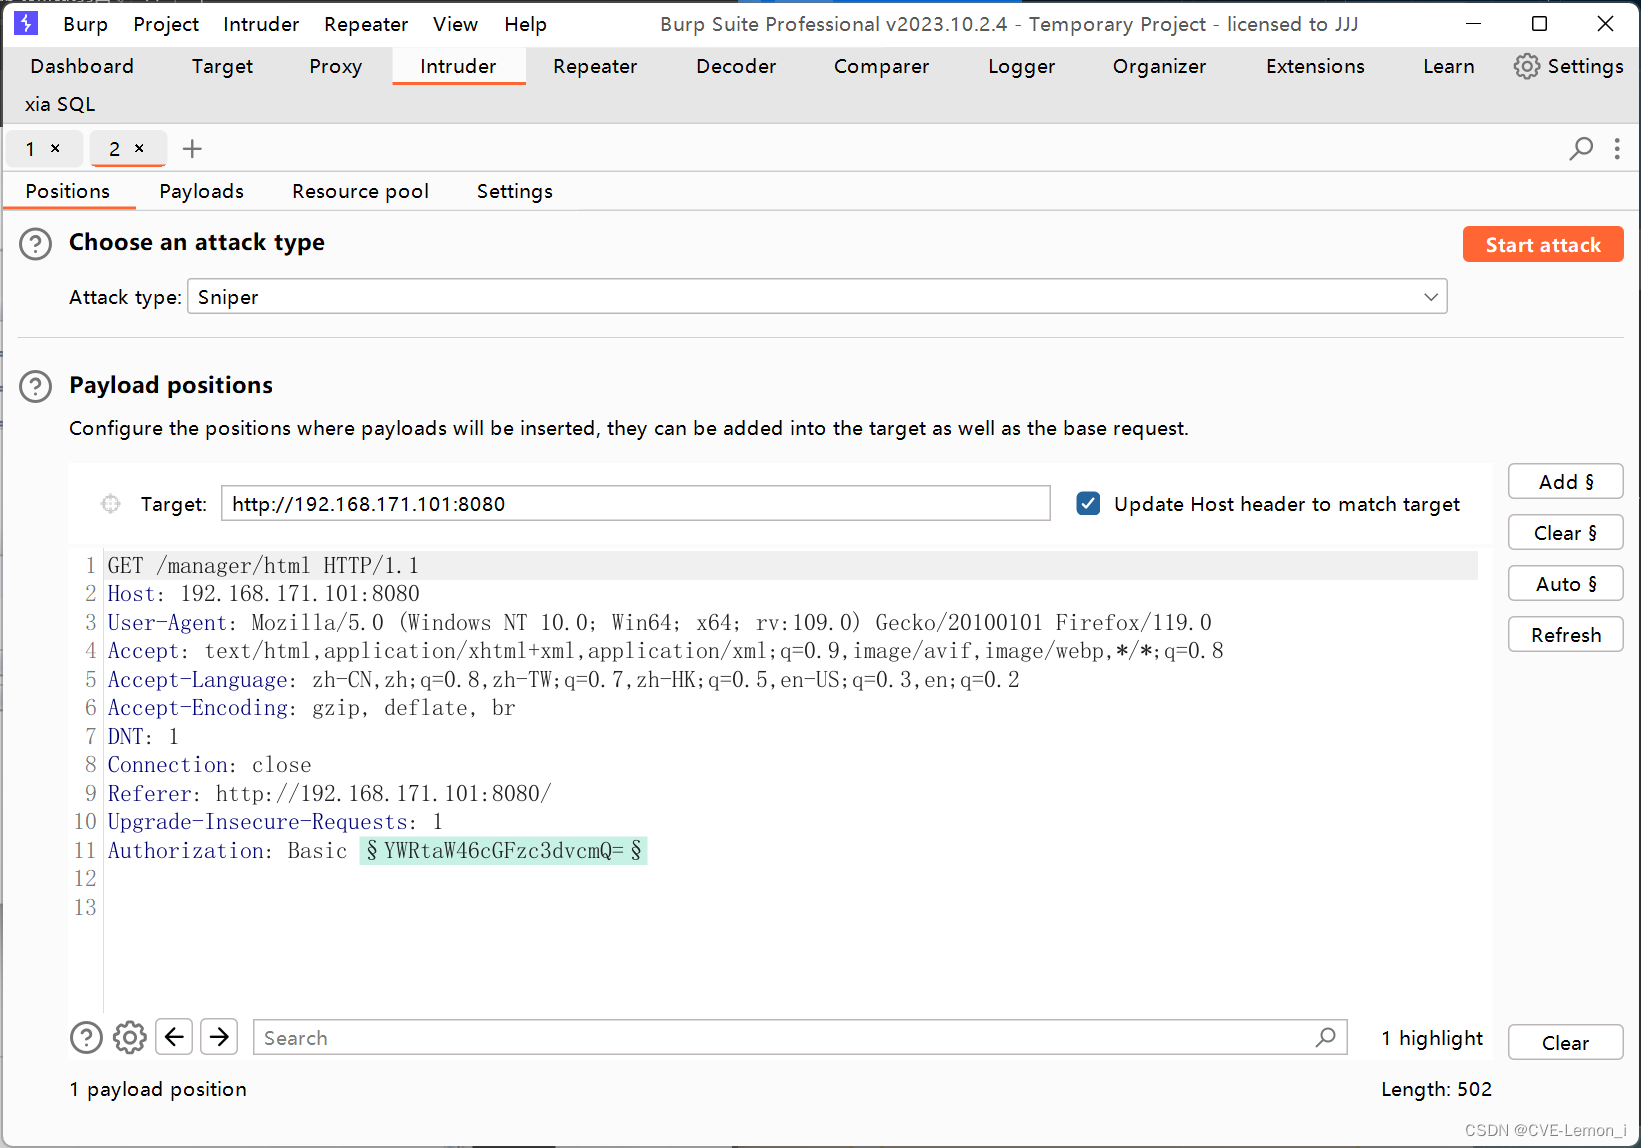Toggle Update Host header to match target

click(1089, 504)
